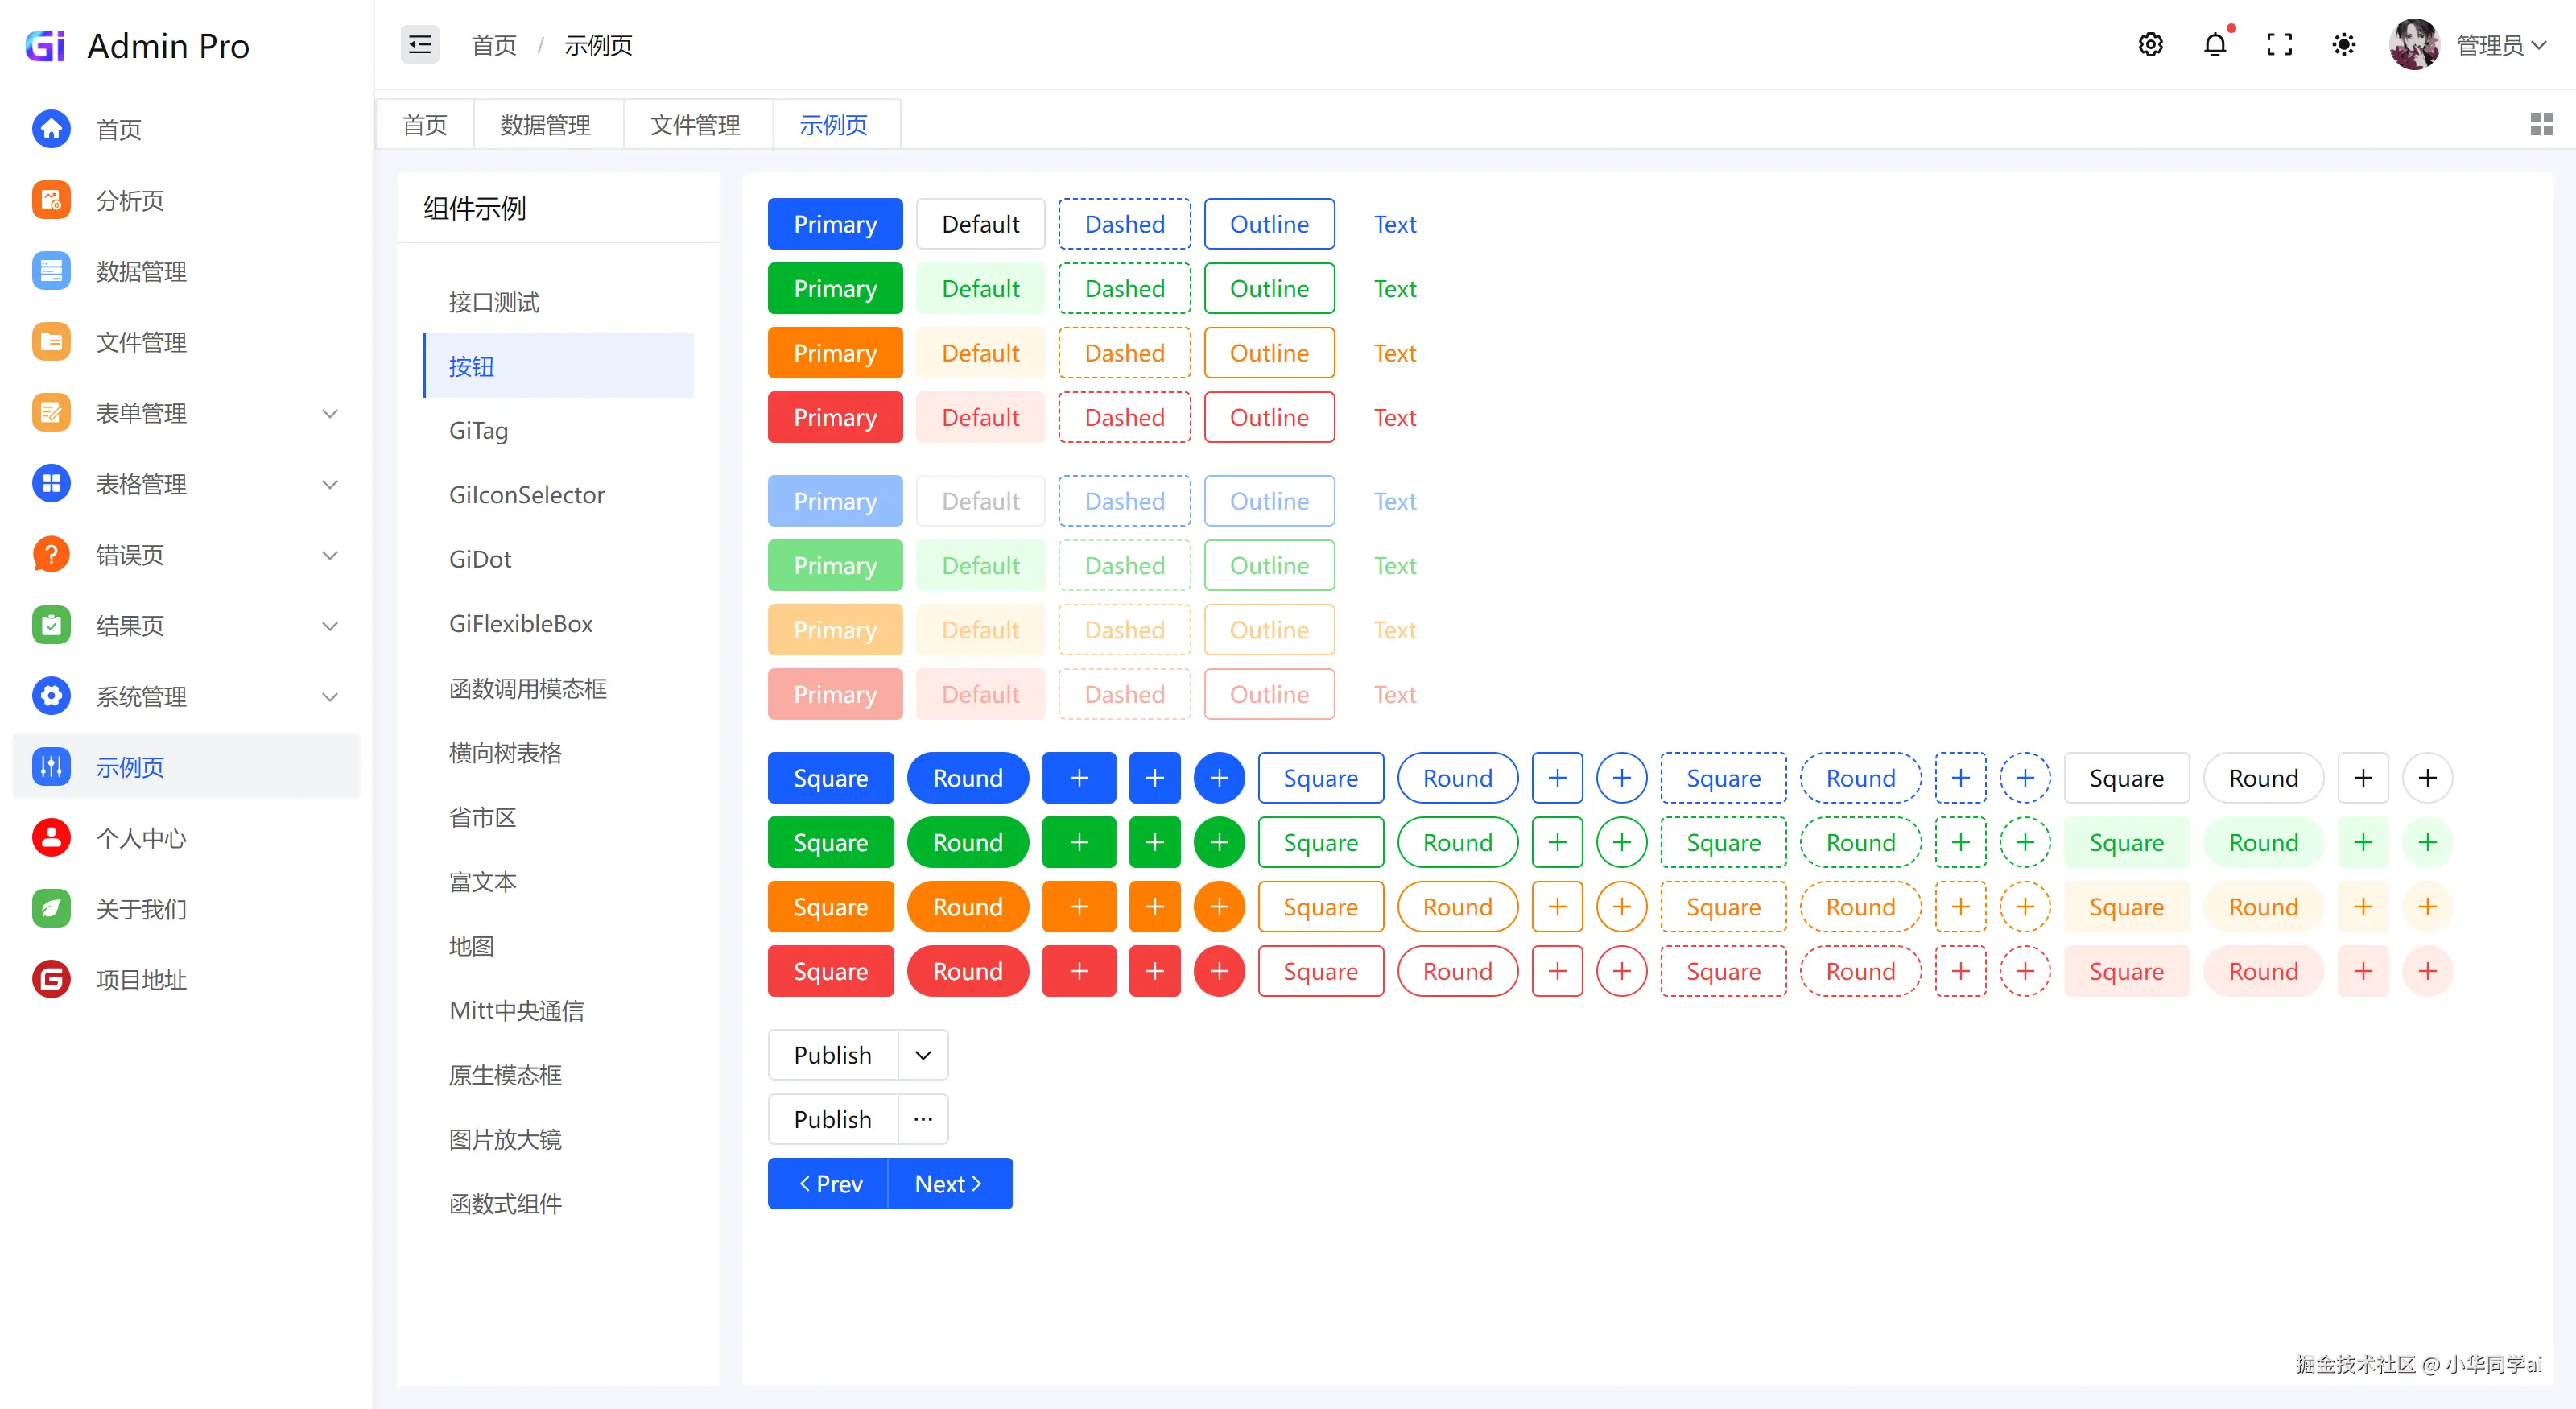Select GiTag in component list
The height and width of the screenshot is (1409, 2576).
pos(479,430)
